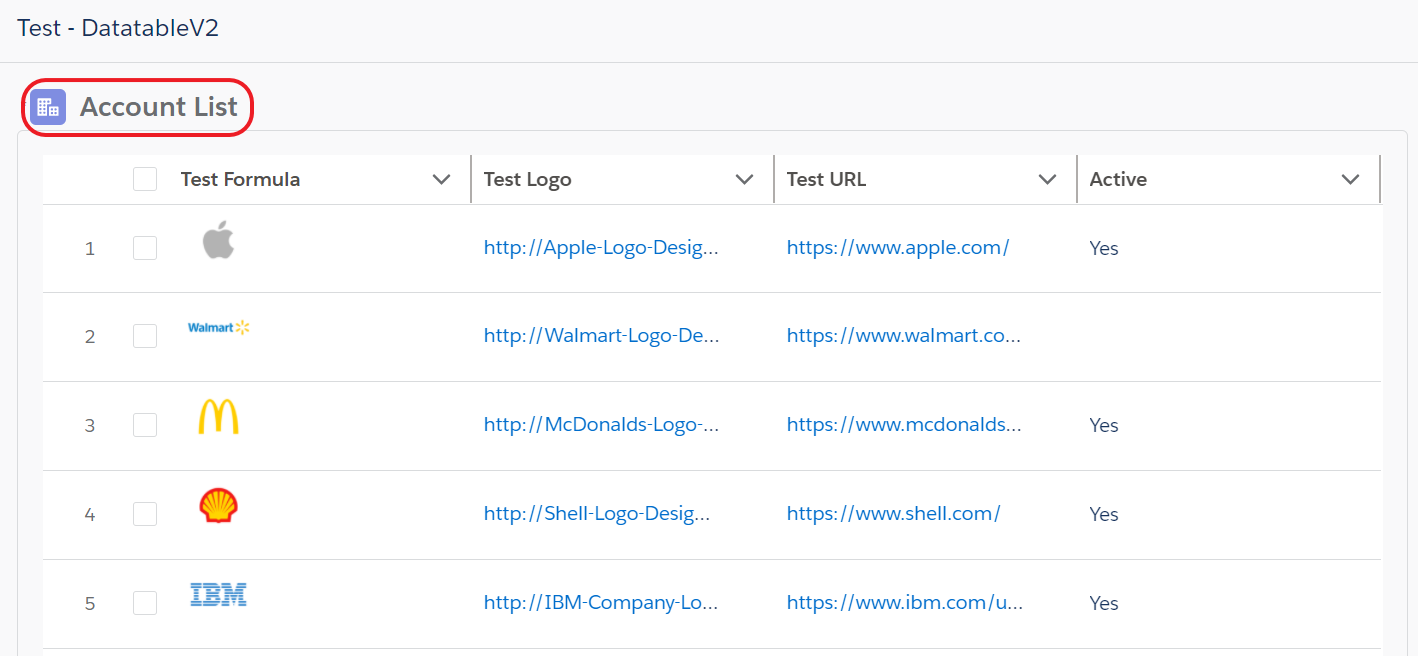The image size is (1418, 656).
Task: Click the Shell logo image
Action: point(218,506)
